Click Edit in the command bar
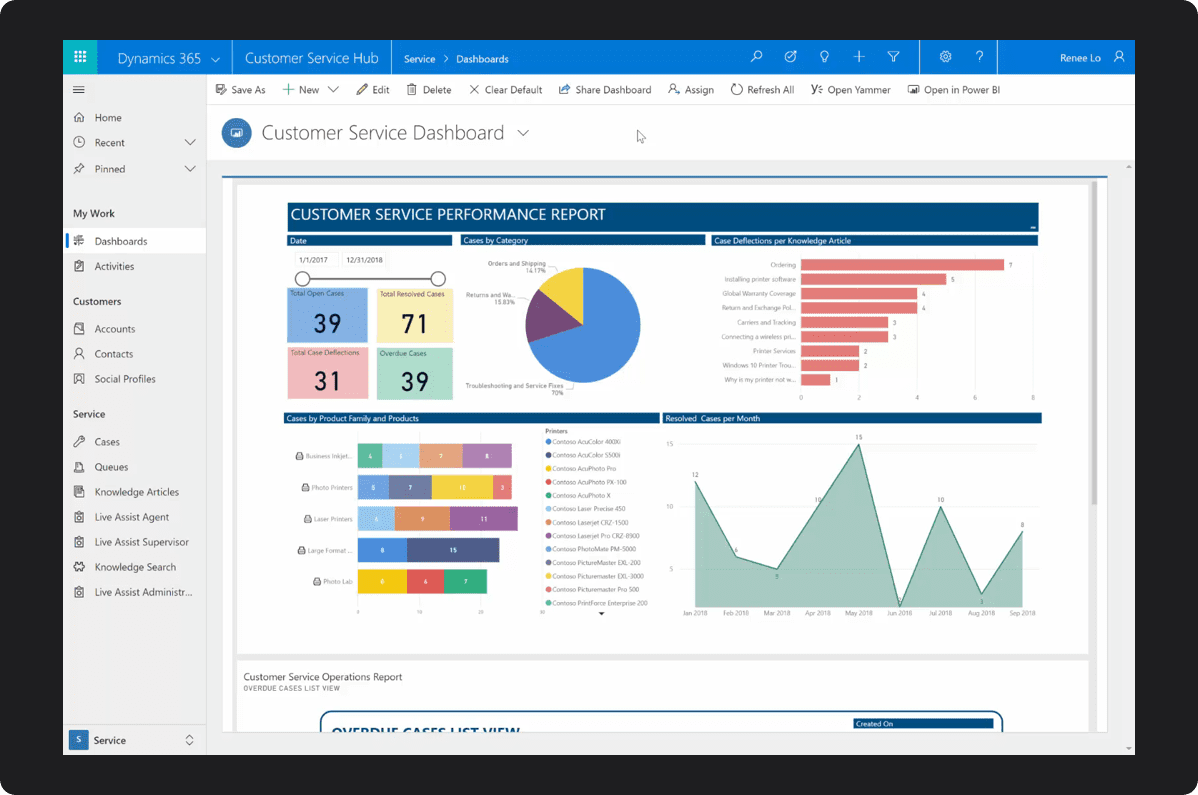Image resolution: width=1198 pixels, height=795 pixels. 373,90
